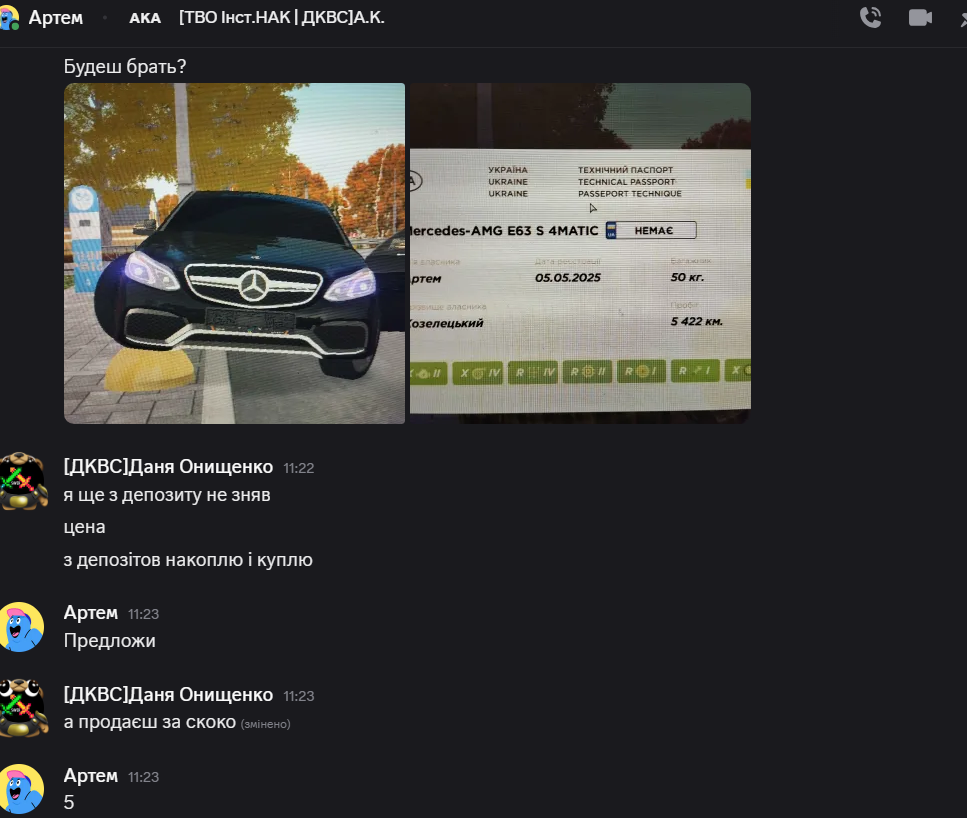Viewport: 967px width, 818px height.
Task: Select message 'а продаєш за скоко'
Action: (x=150, y=722)
